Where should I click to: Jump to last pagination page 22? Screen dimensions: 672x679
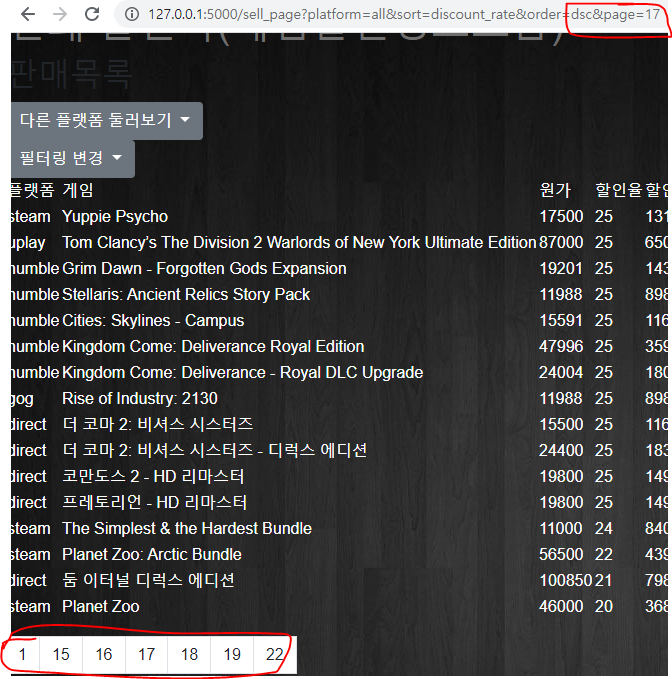275,654
